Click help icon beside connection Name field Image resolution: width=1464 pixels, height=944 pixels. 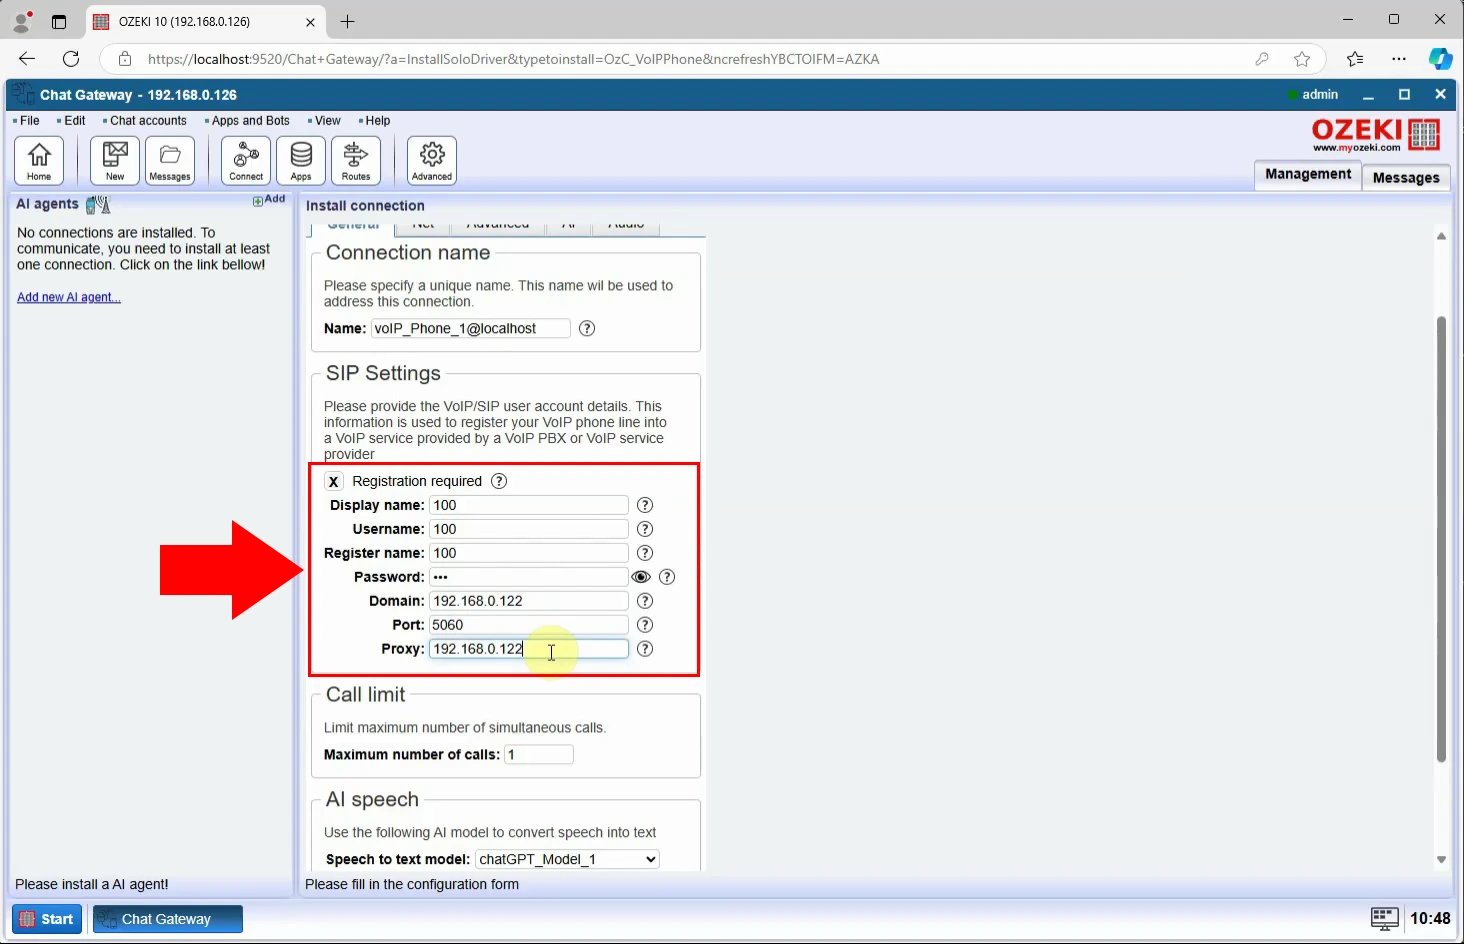point(587,328)
